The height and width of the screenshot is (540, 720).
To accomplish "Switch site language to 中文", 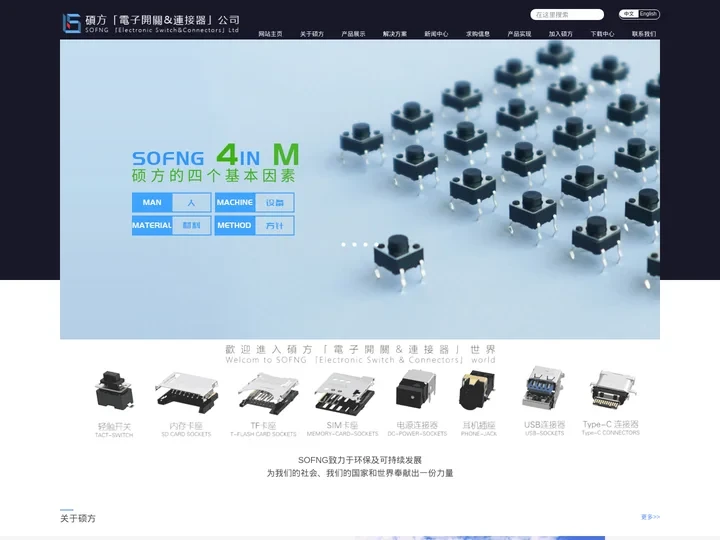I will click(629, 14).
